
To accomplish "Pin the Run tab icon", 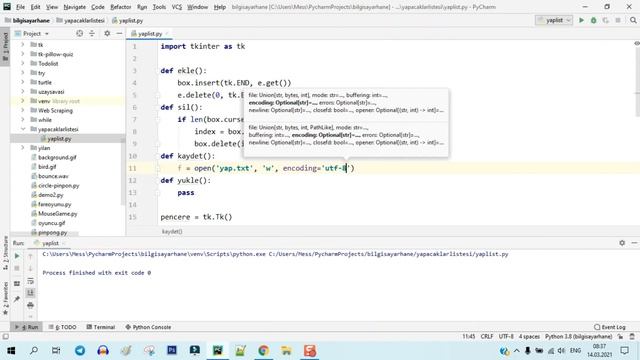I will click(x=17, y=299).
